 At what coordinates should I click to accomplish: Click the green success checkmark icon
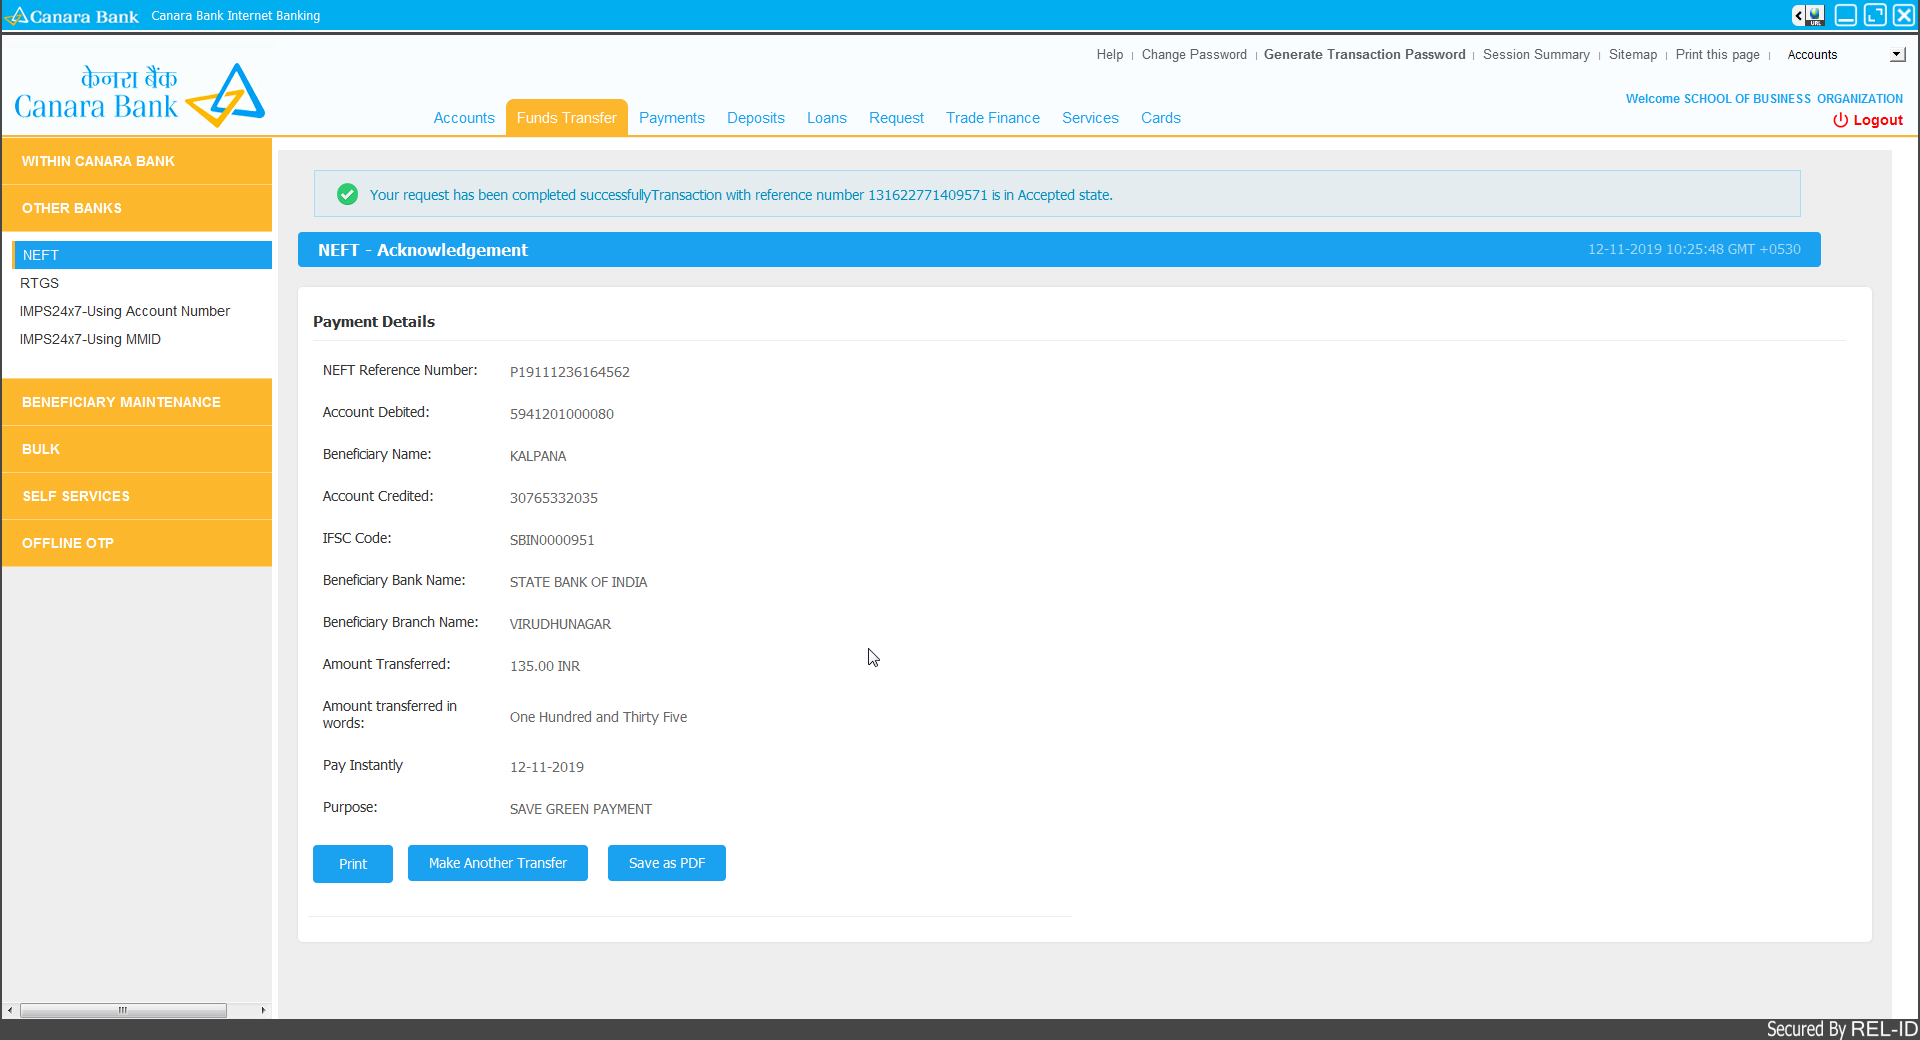coord(347,194)
